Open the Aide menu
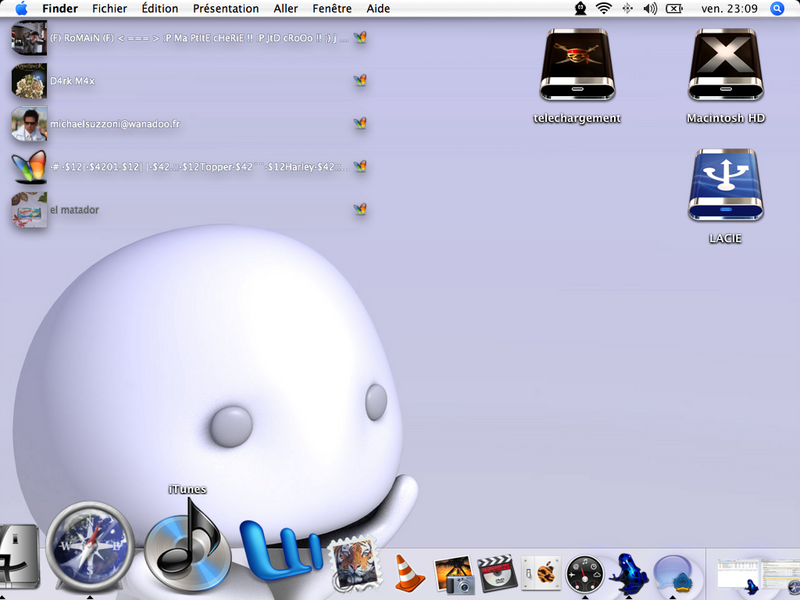The height and width of the screenshot is (600, 800). tap(378, 9)
